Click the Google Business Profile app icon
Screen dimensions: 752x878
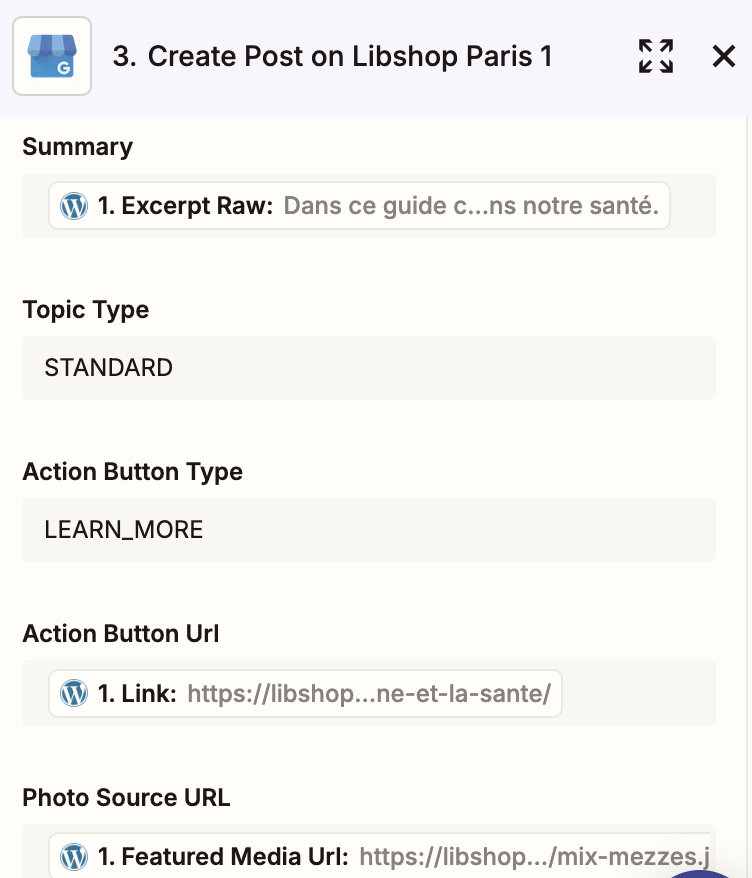pyautogui.click(x=52, y=56)
